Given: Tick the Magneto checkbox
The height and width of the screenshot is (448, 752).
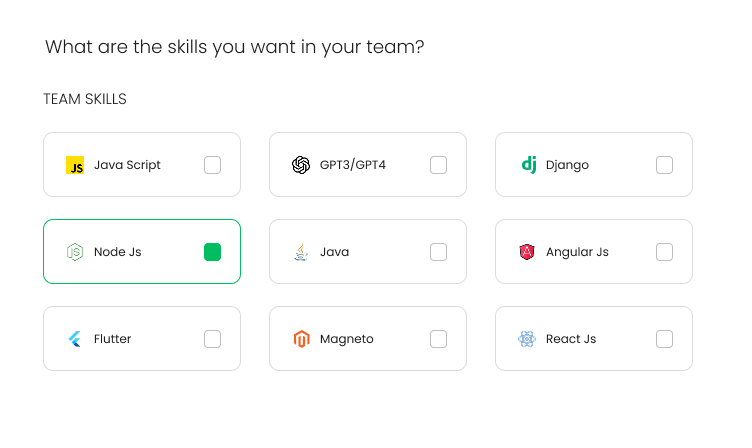Looking at the screenshot, I should tap(438, 339).
